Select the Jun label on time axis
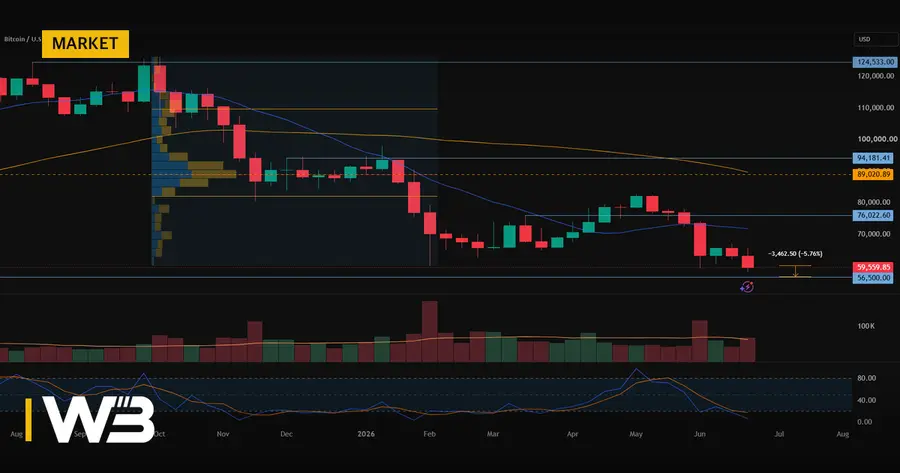The height and width of the screenshot is (473, 900). click(x=699, y=434)
